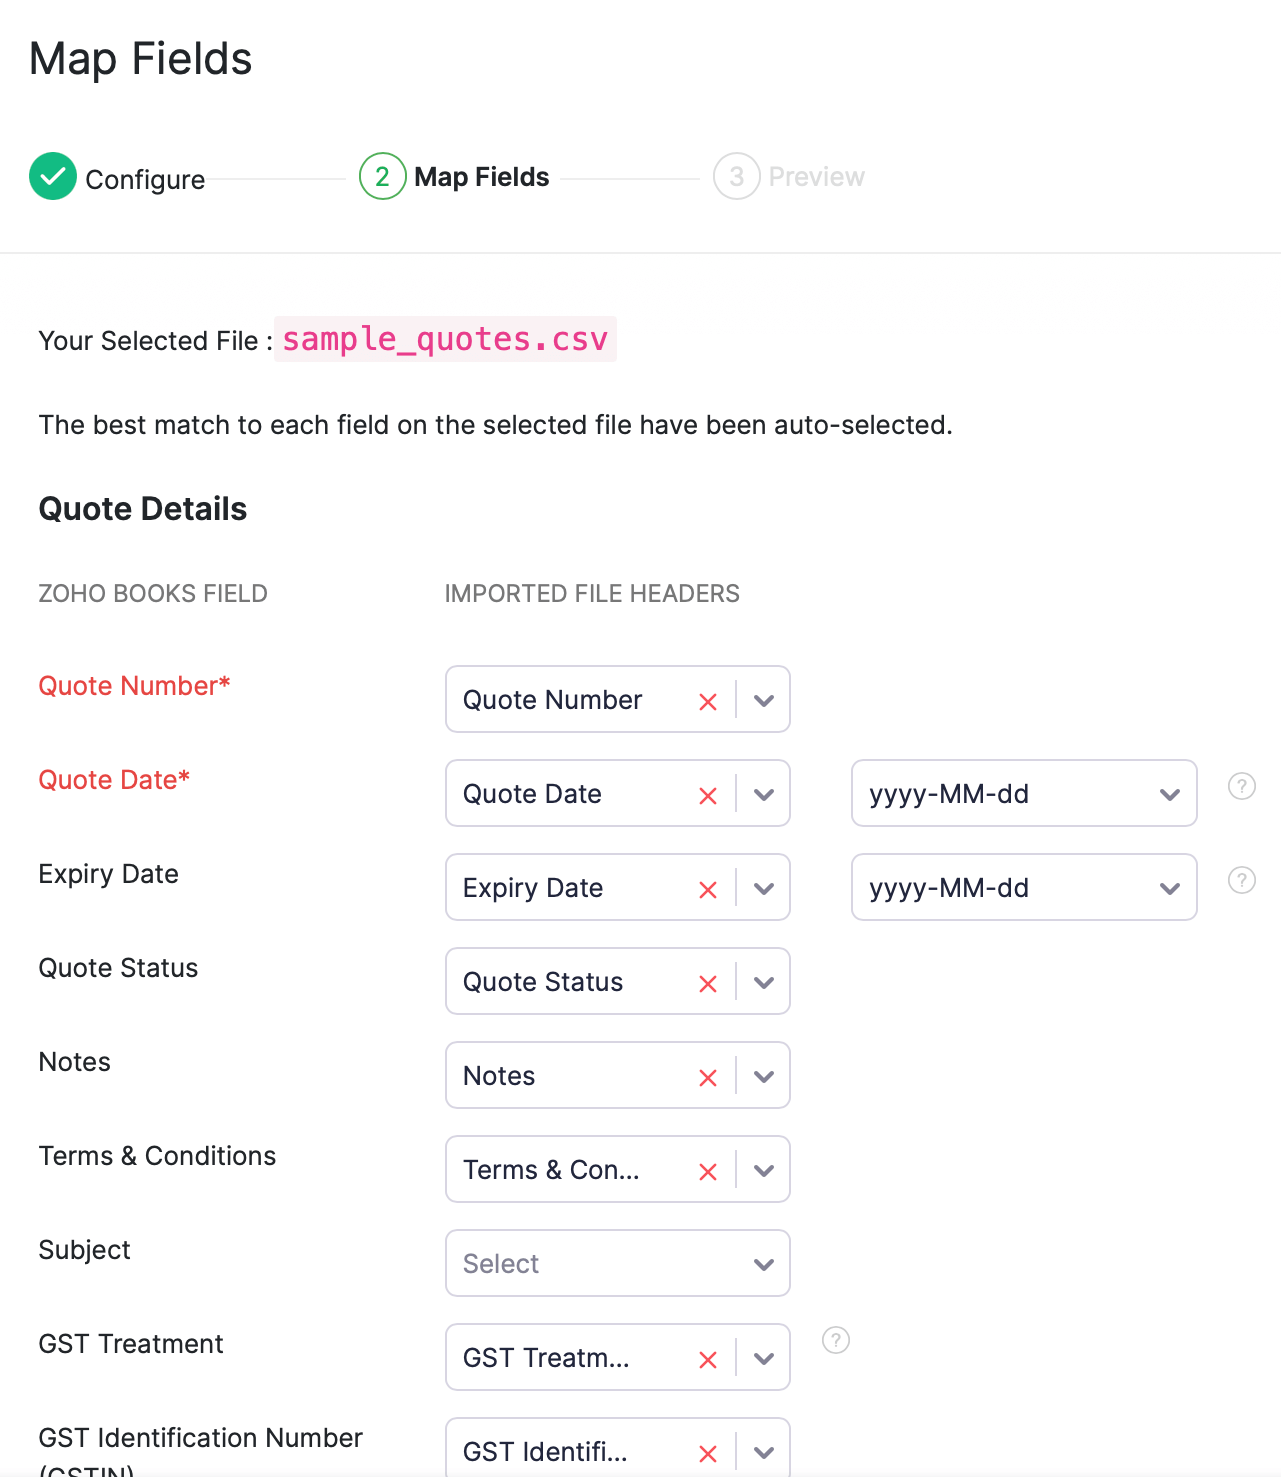Screen dimensions: 1281x1477
Task: Select the Map Fields step
Action: [481, 177]
